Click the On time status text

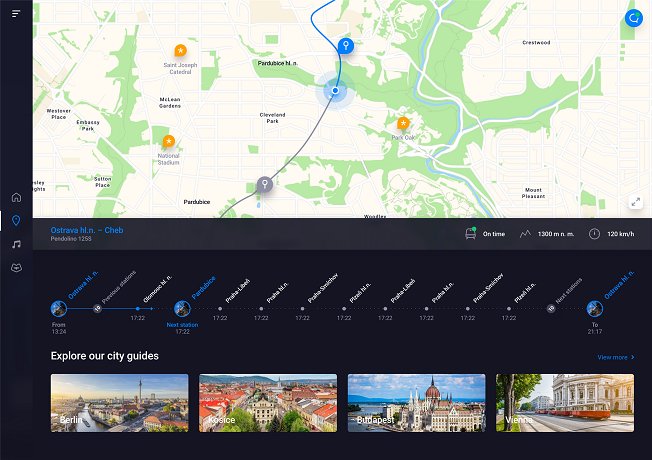494,234
